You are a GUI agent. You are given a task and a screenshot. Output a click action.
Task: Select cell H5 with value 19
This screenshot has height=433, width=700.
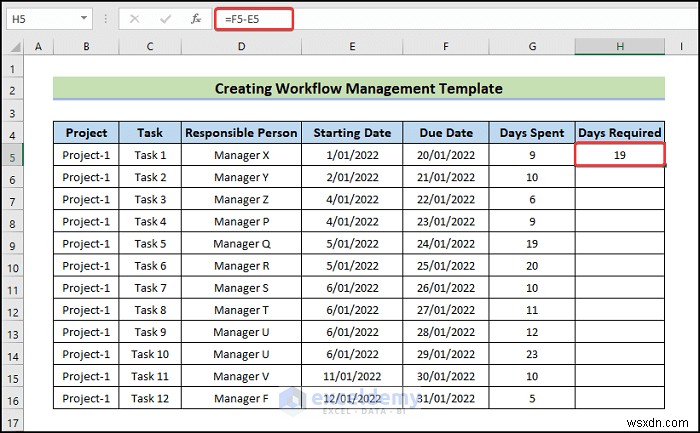620,155
